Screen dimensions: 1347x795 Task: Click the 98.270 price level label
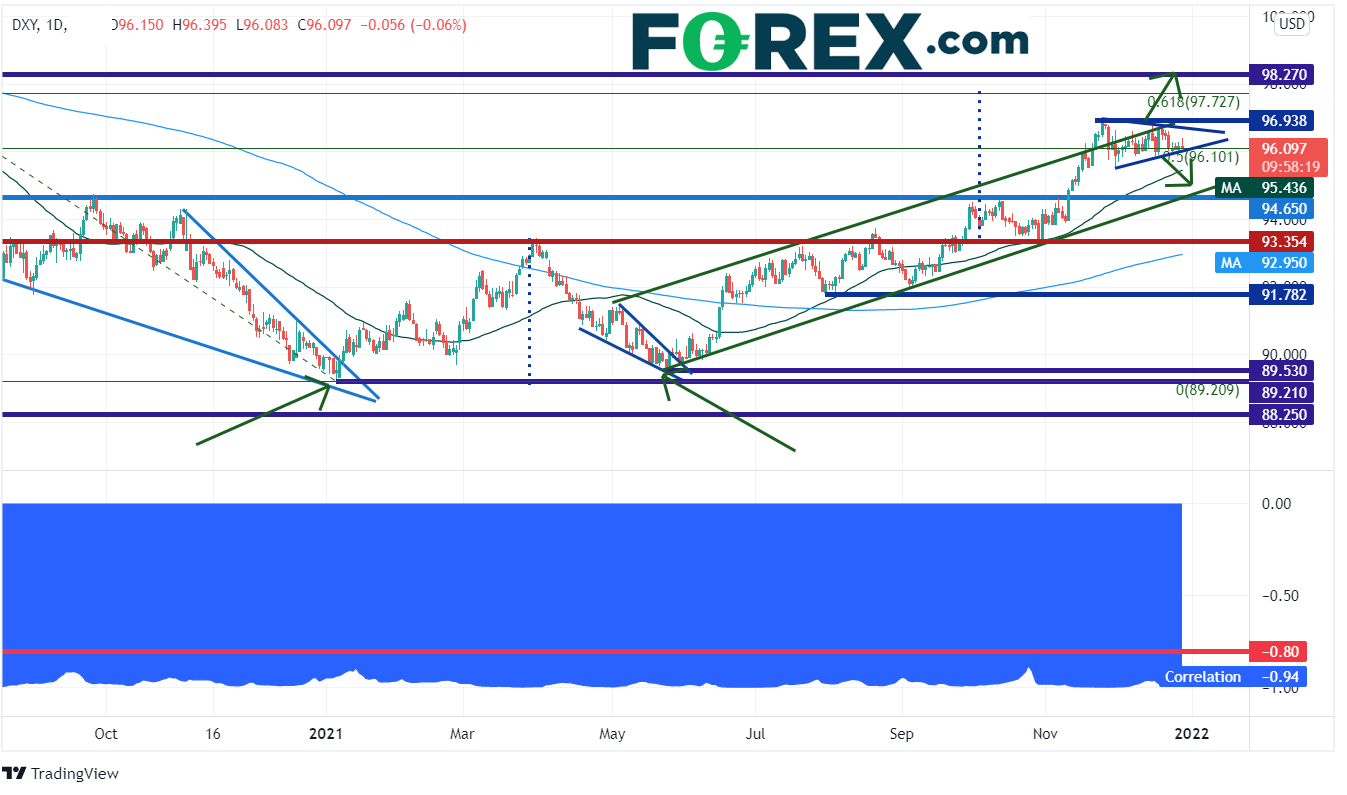tap(1282, 75)
